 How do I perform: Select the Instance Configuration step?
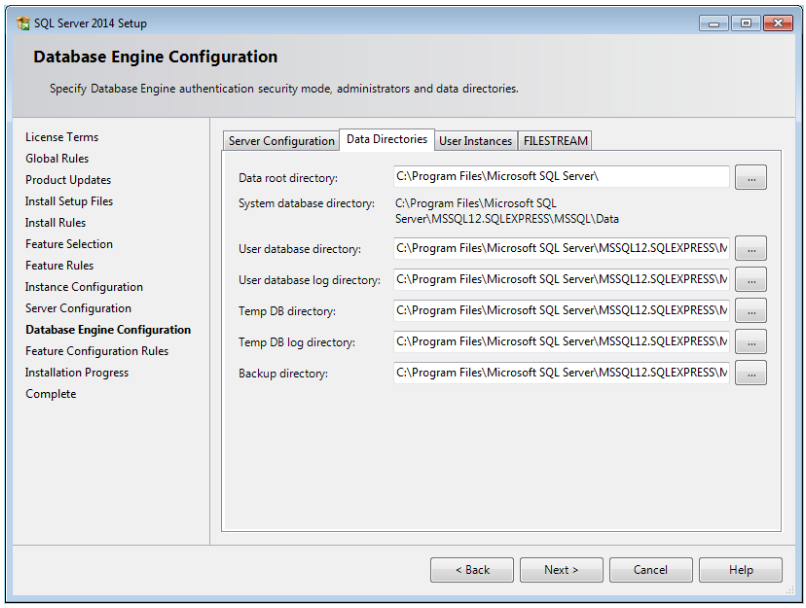(83, 286)
